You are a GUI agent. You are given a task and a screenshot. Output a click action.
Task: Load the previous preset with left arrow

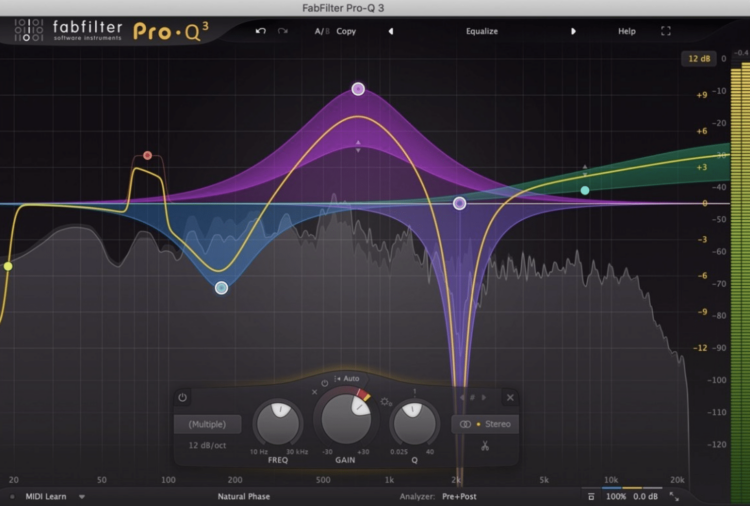pyautogui.click(x=391, y=31)
